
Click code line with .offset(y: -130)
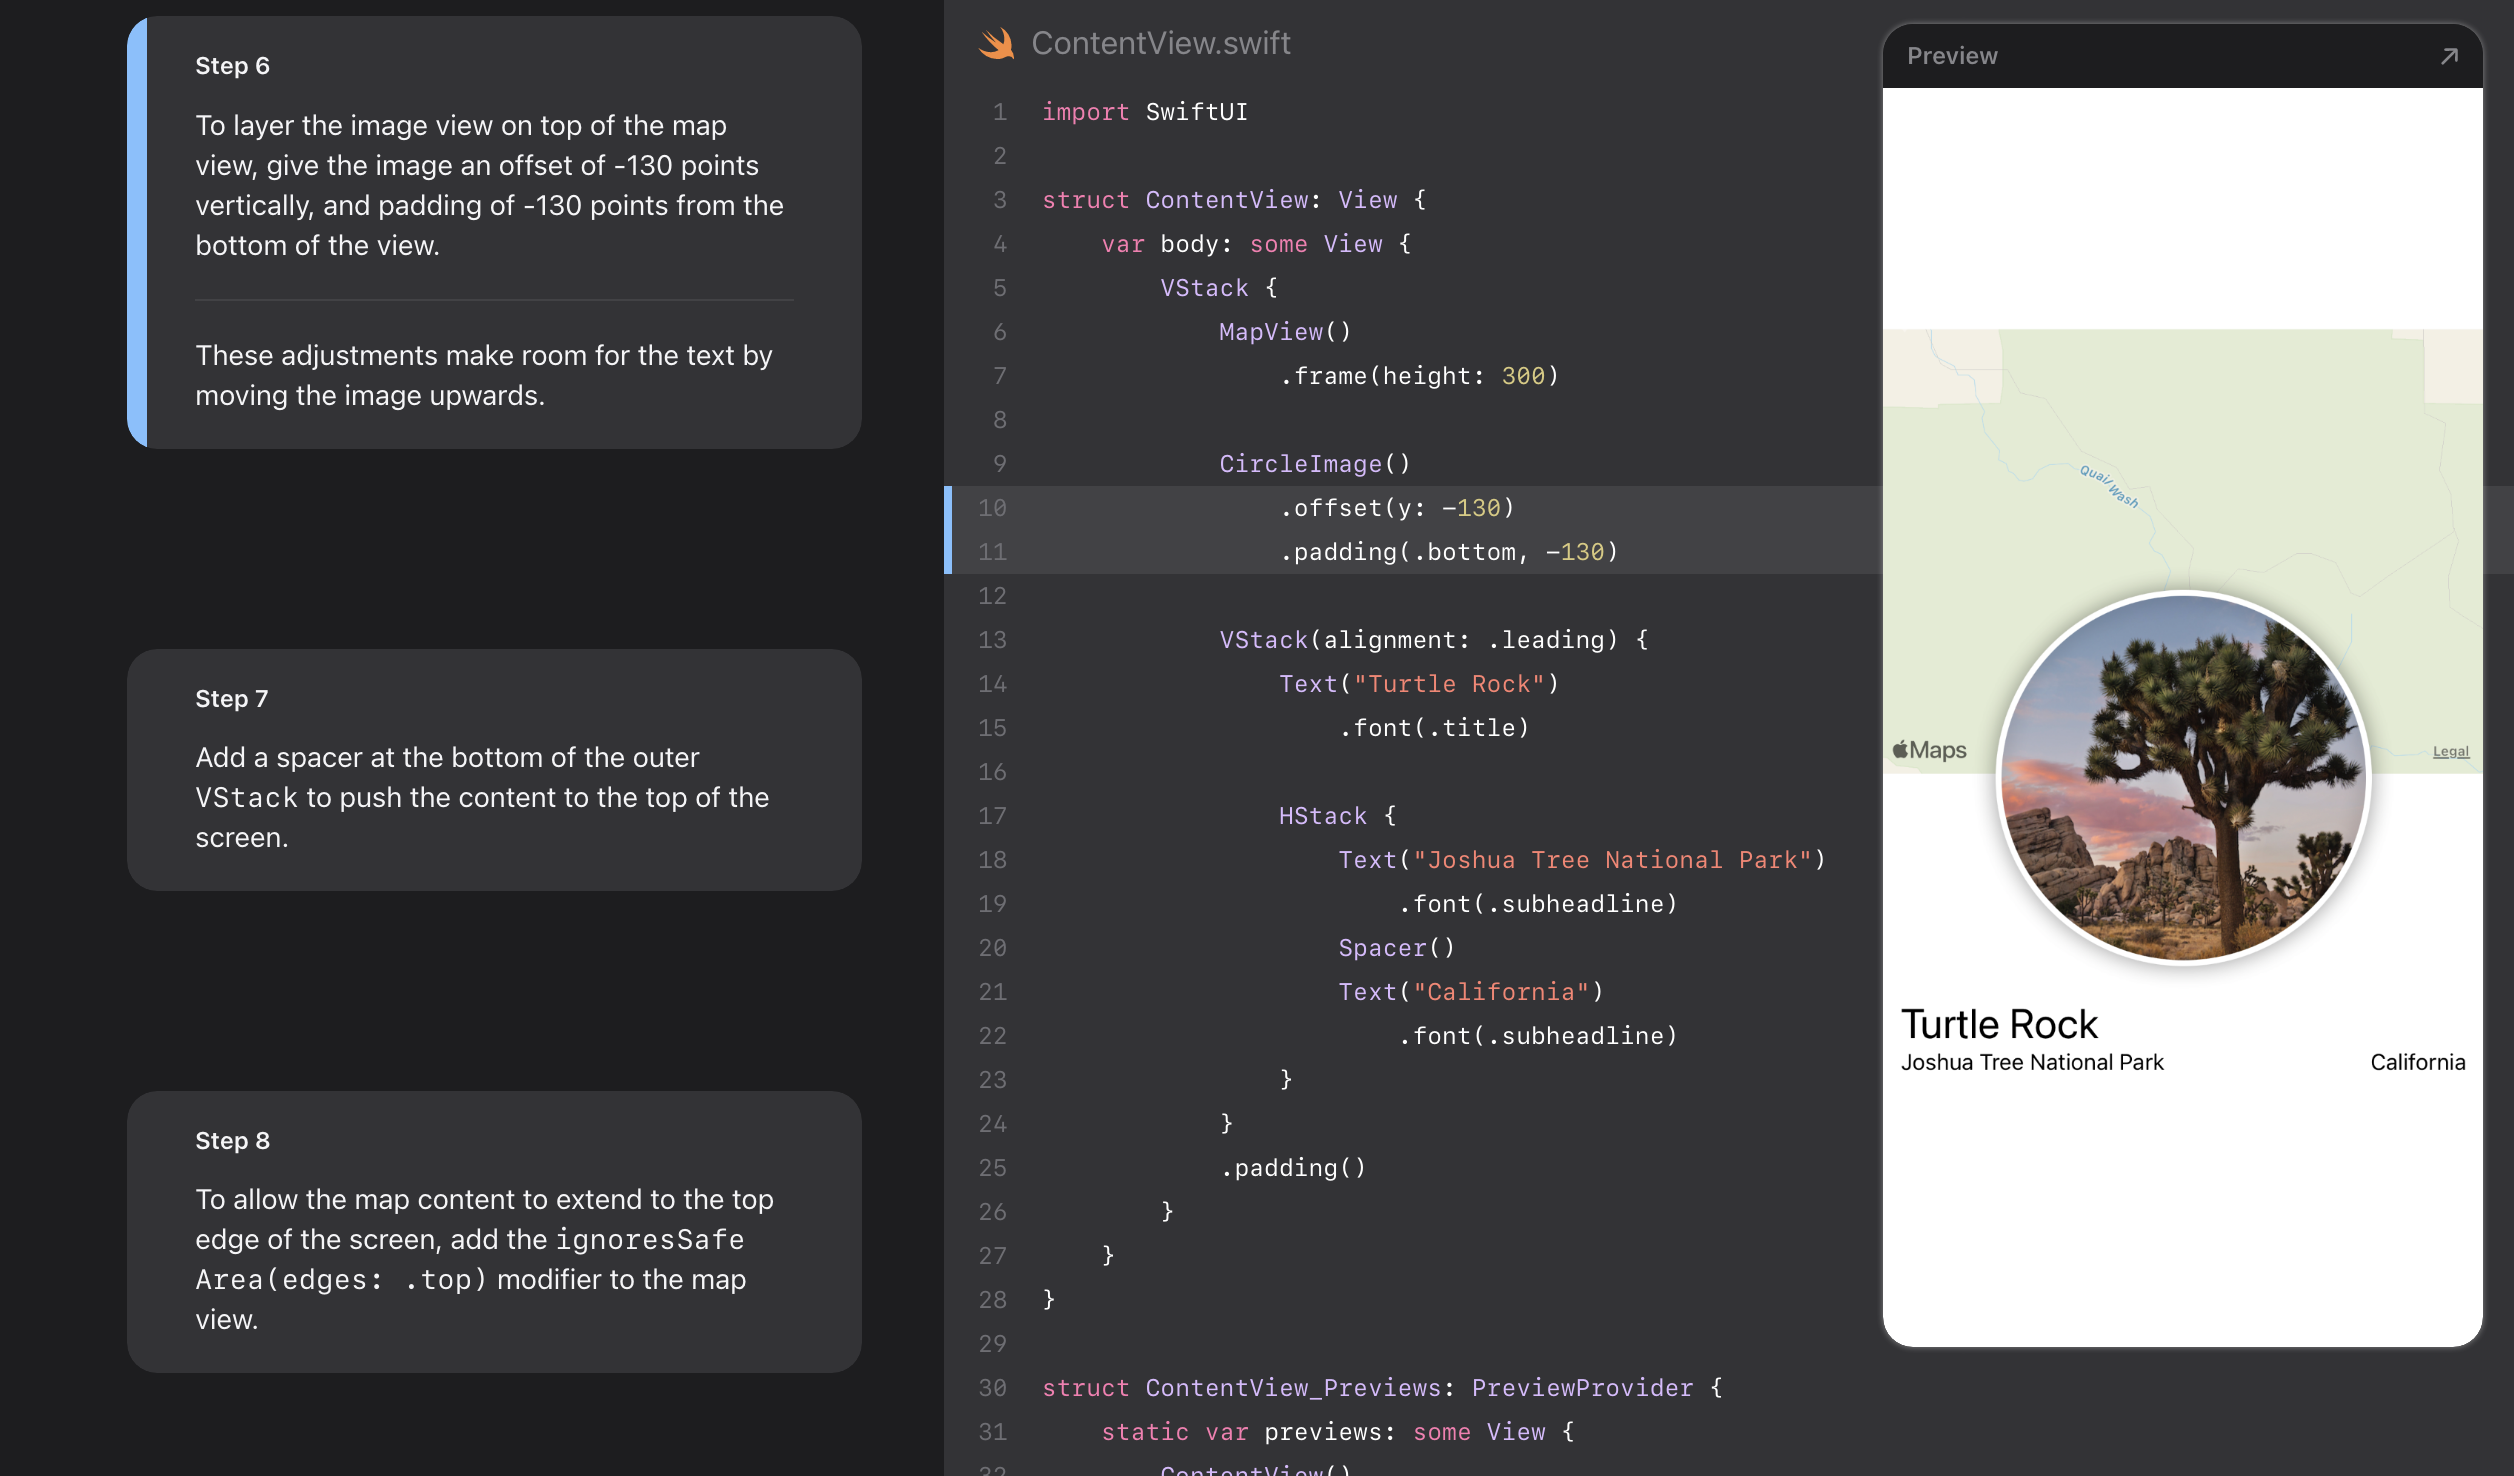click(1396, 508)
